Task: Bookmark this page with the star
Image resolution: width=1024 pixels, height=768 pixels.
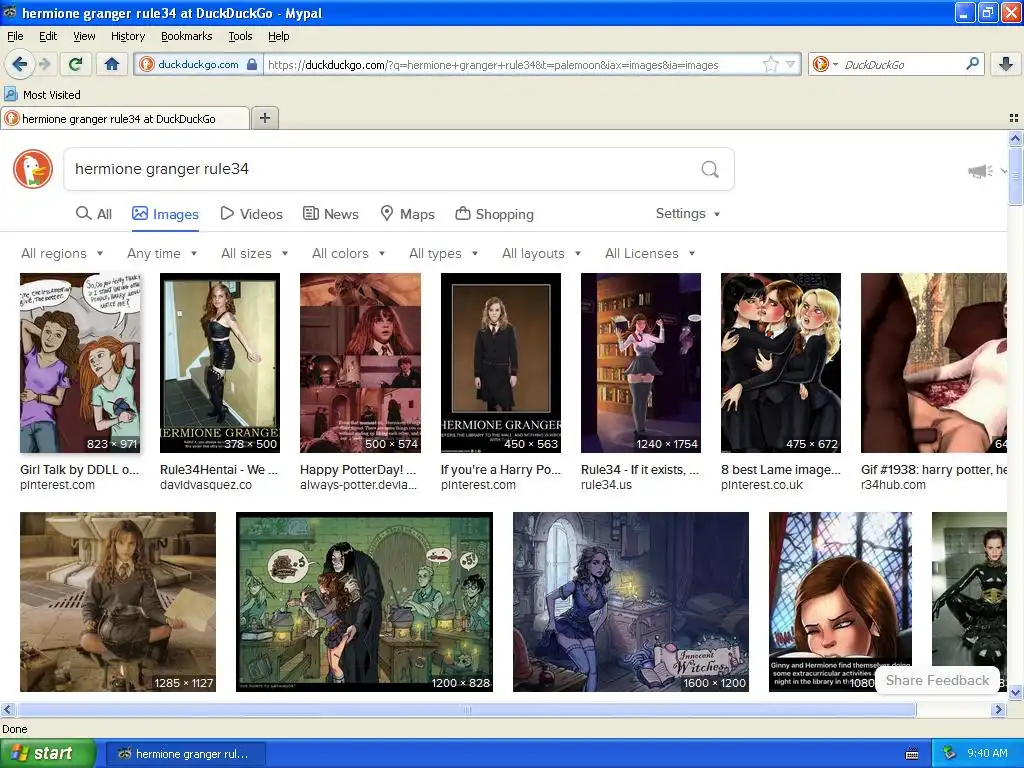Action: (771, 64)
